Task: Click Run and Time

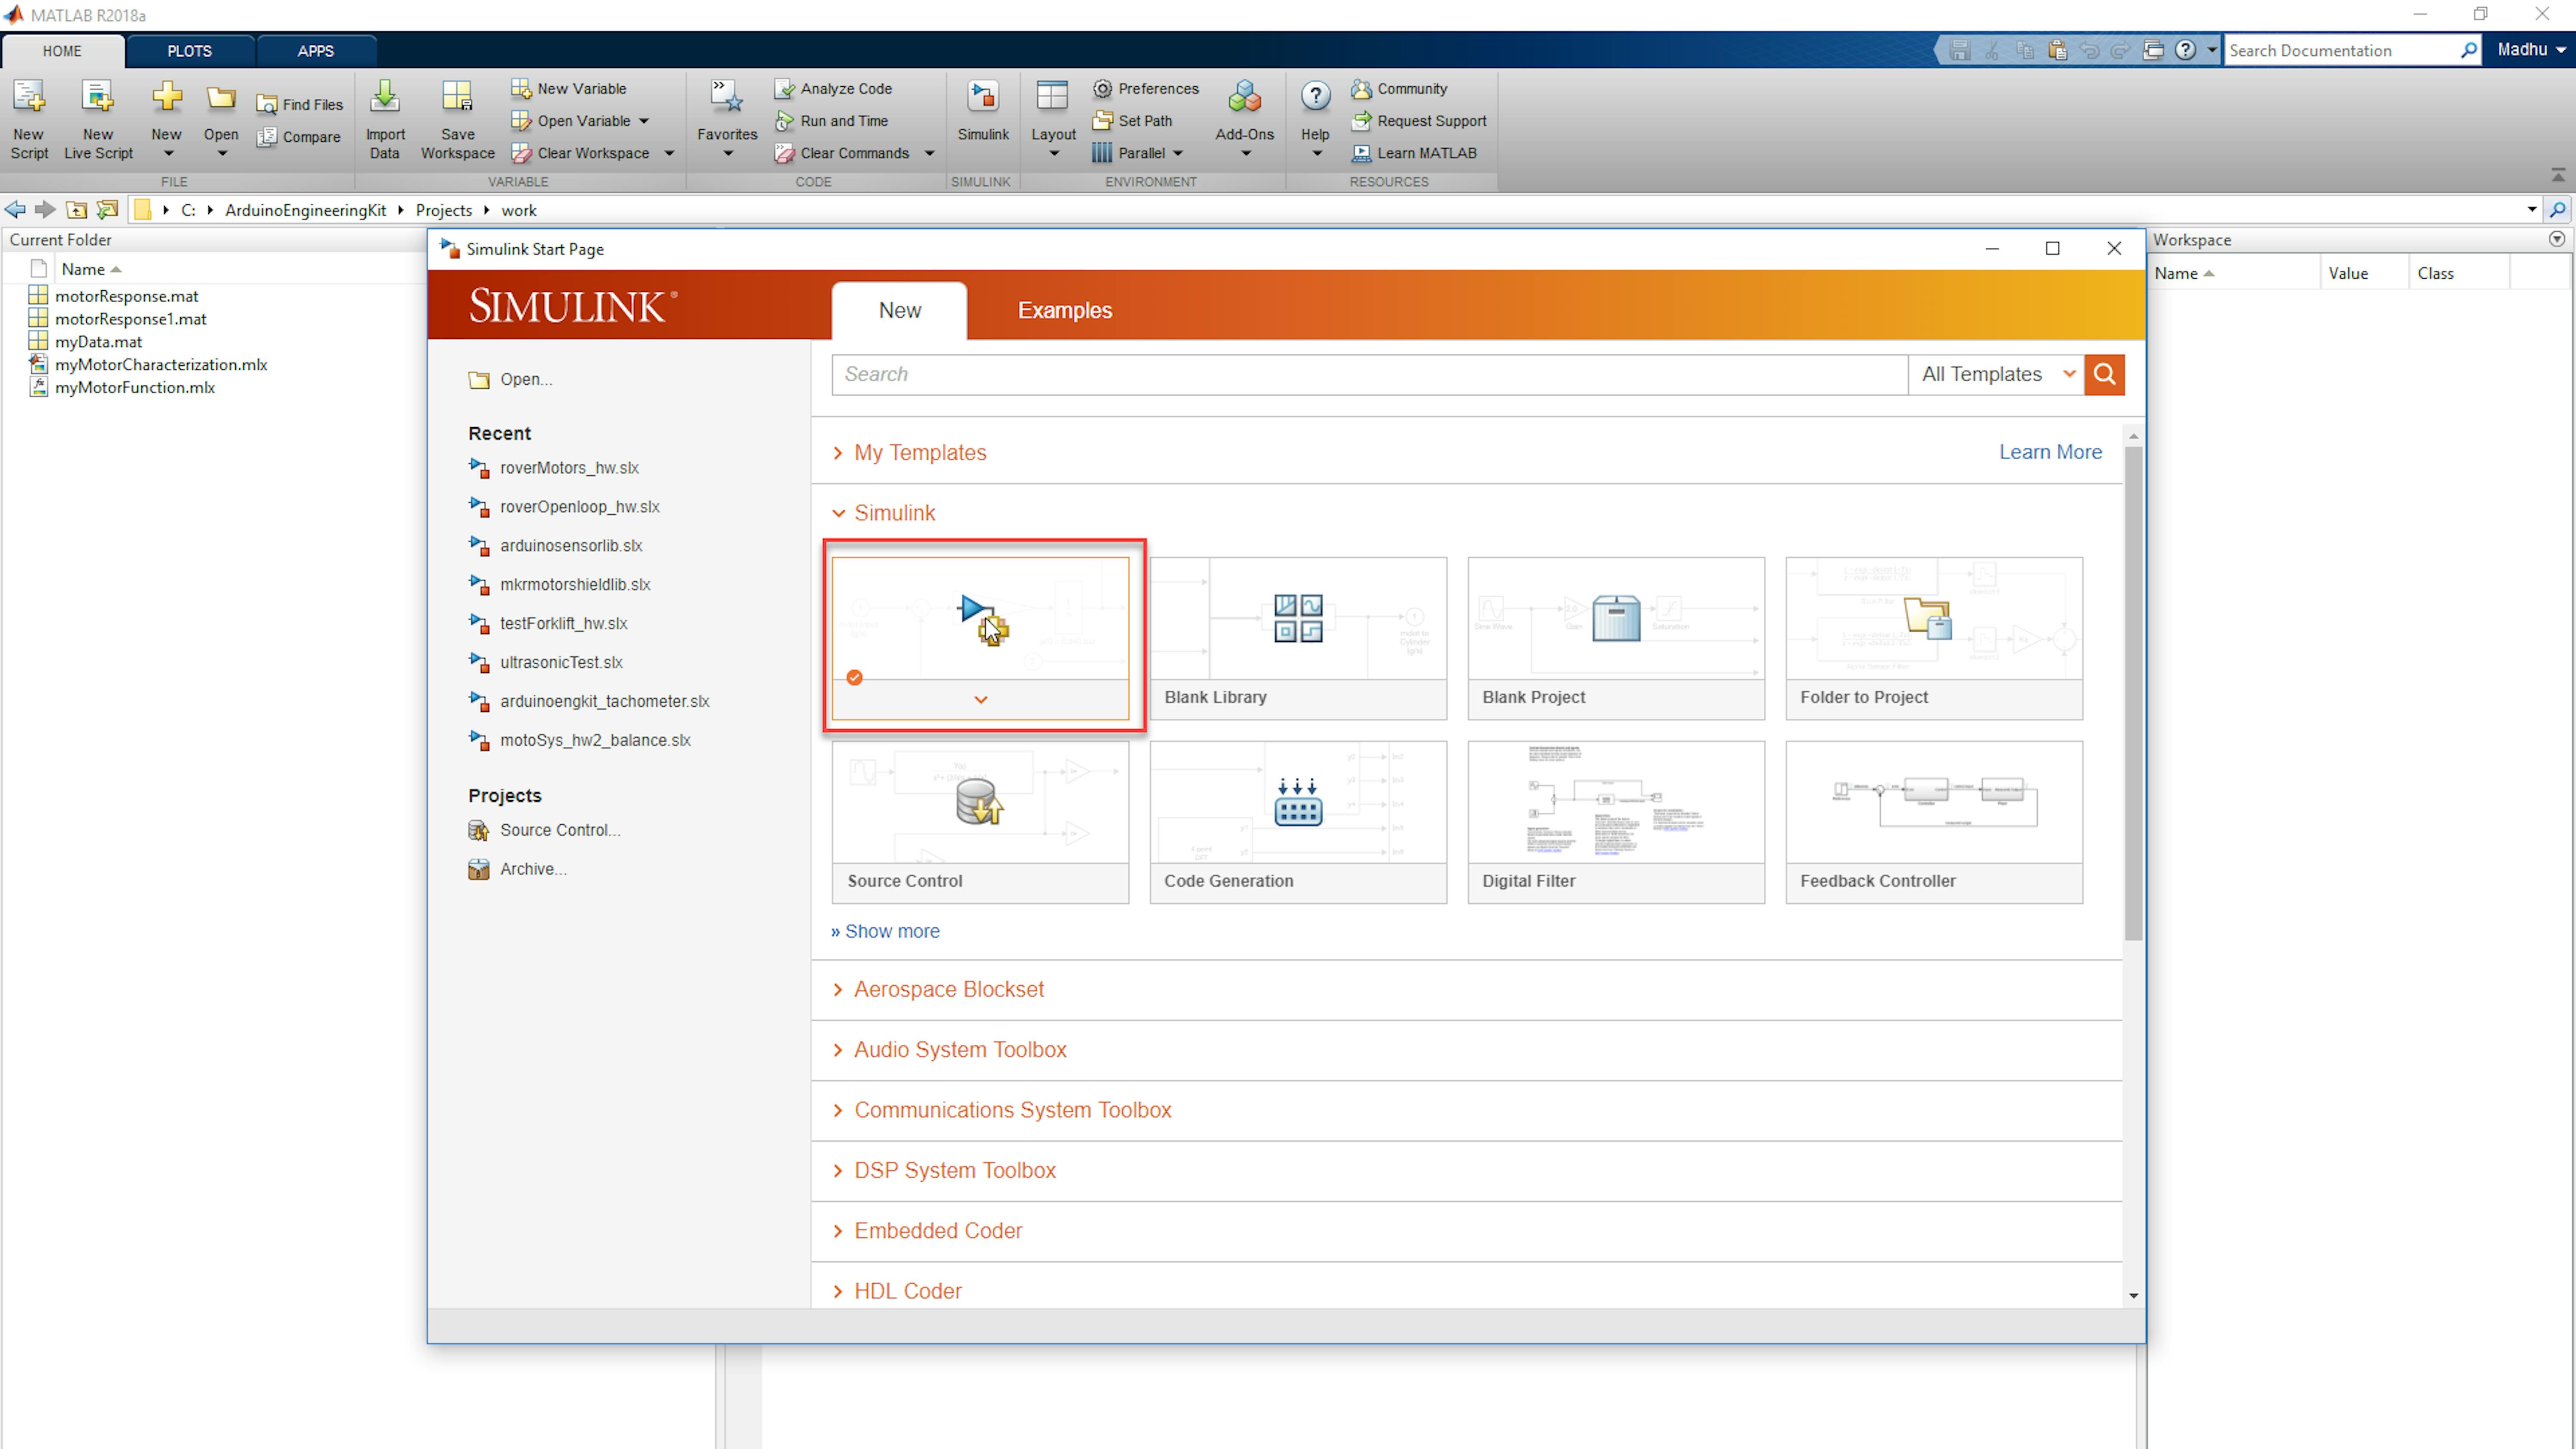Action: click(x=832, y=121)
